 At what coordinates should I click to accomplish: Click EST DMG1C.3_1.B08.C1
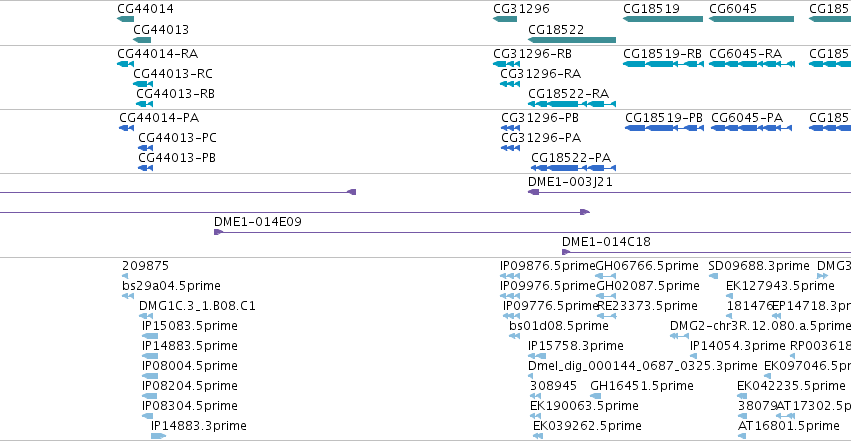(145, 316)
